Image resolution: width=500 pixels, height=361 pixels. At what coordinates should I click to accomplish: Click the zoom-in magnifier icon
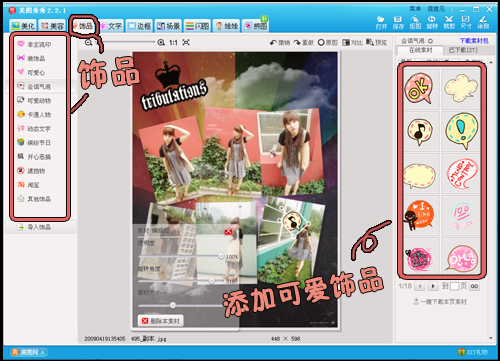(161, 42)
